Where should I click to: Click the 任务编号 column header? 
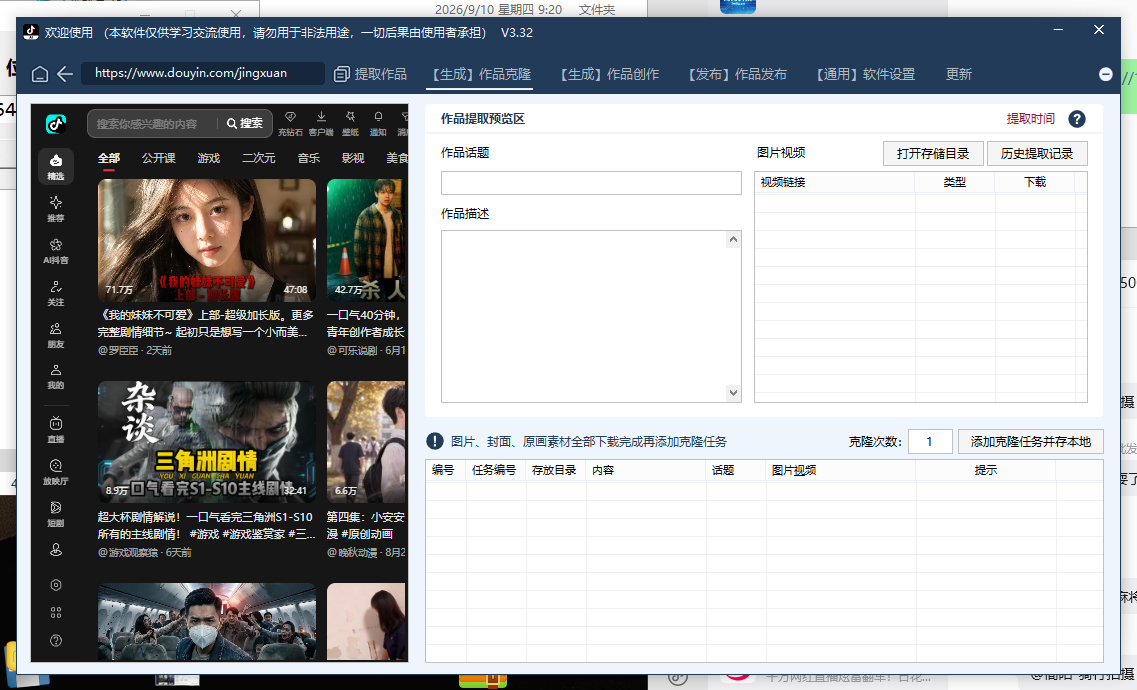tap(494, 470)
